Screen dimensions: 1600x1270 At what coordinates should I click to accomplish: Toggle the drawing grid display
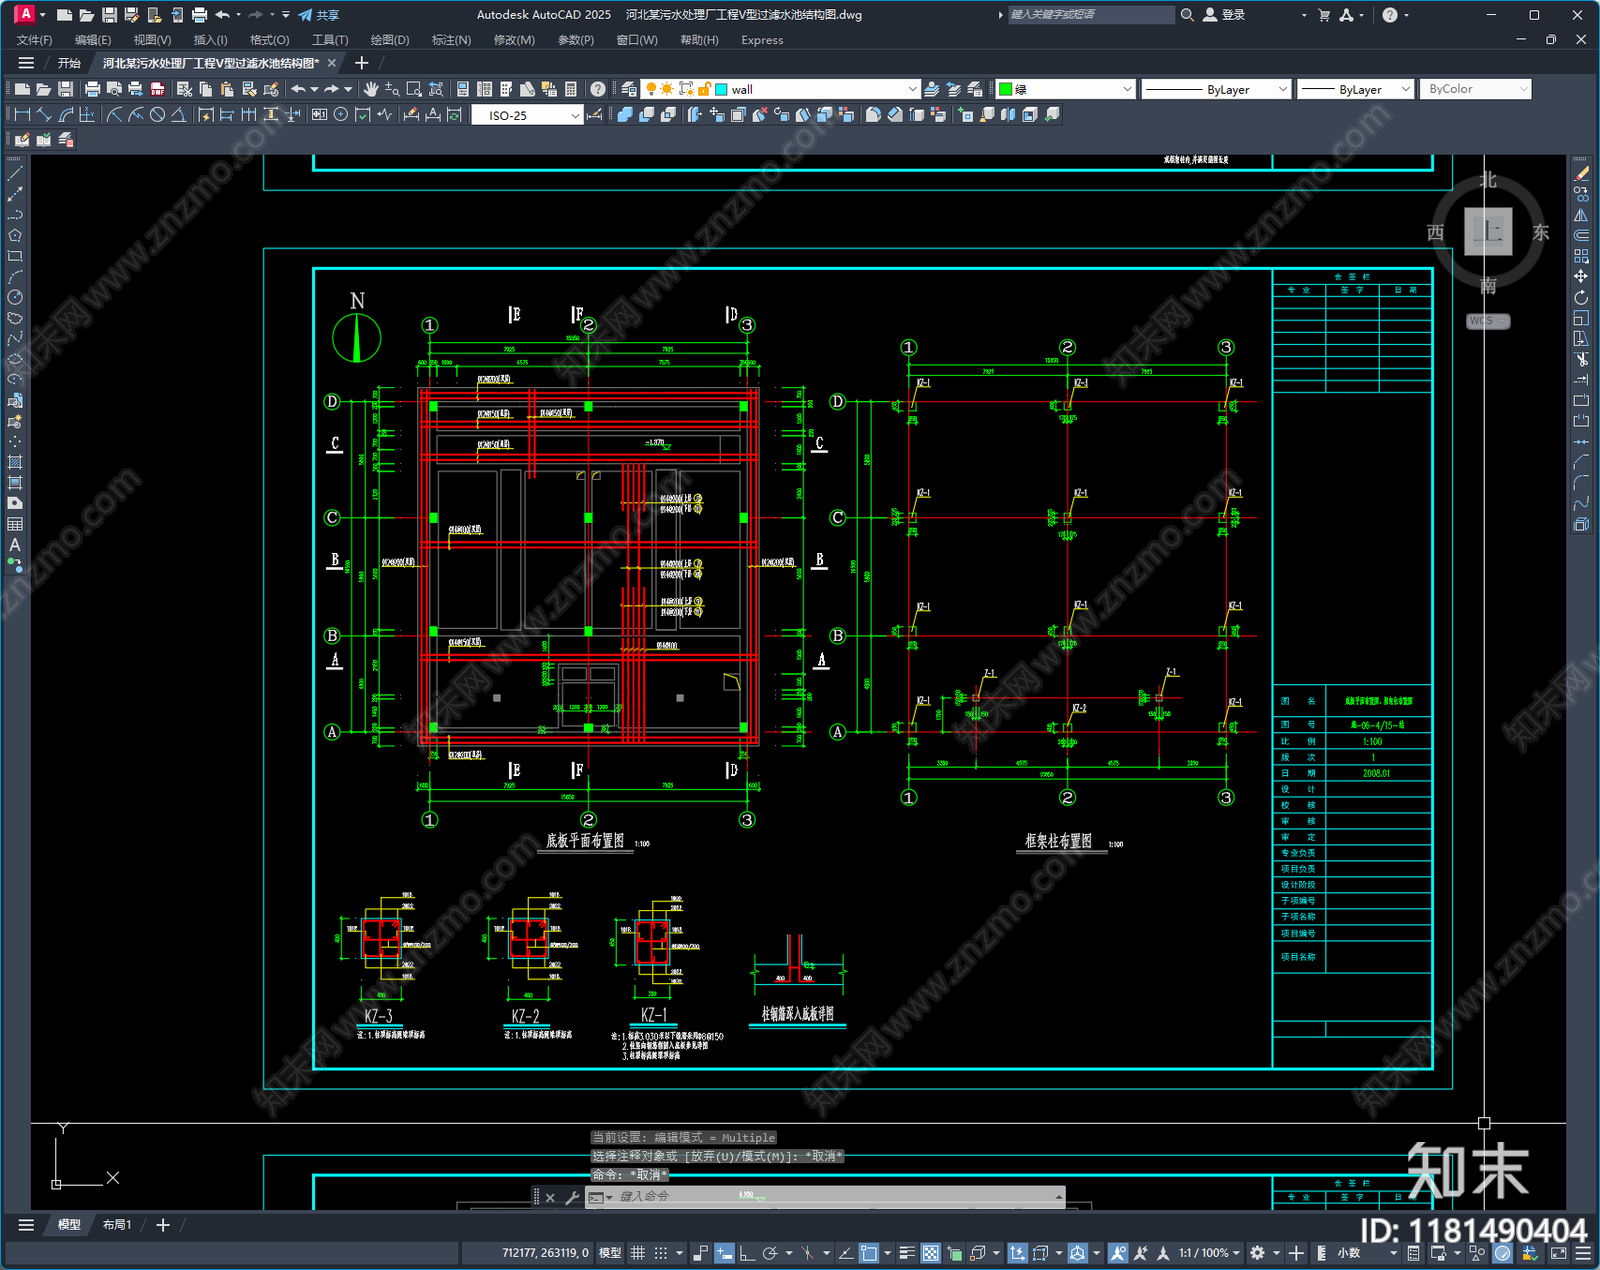[637, 1253]
